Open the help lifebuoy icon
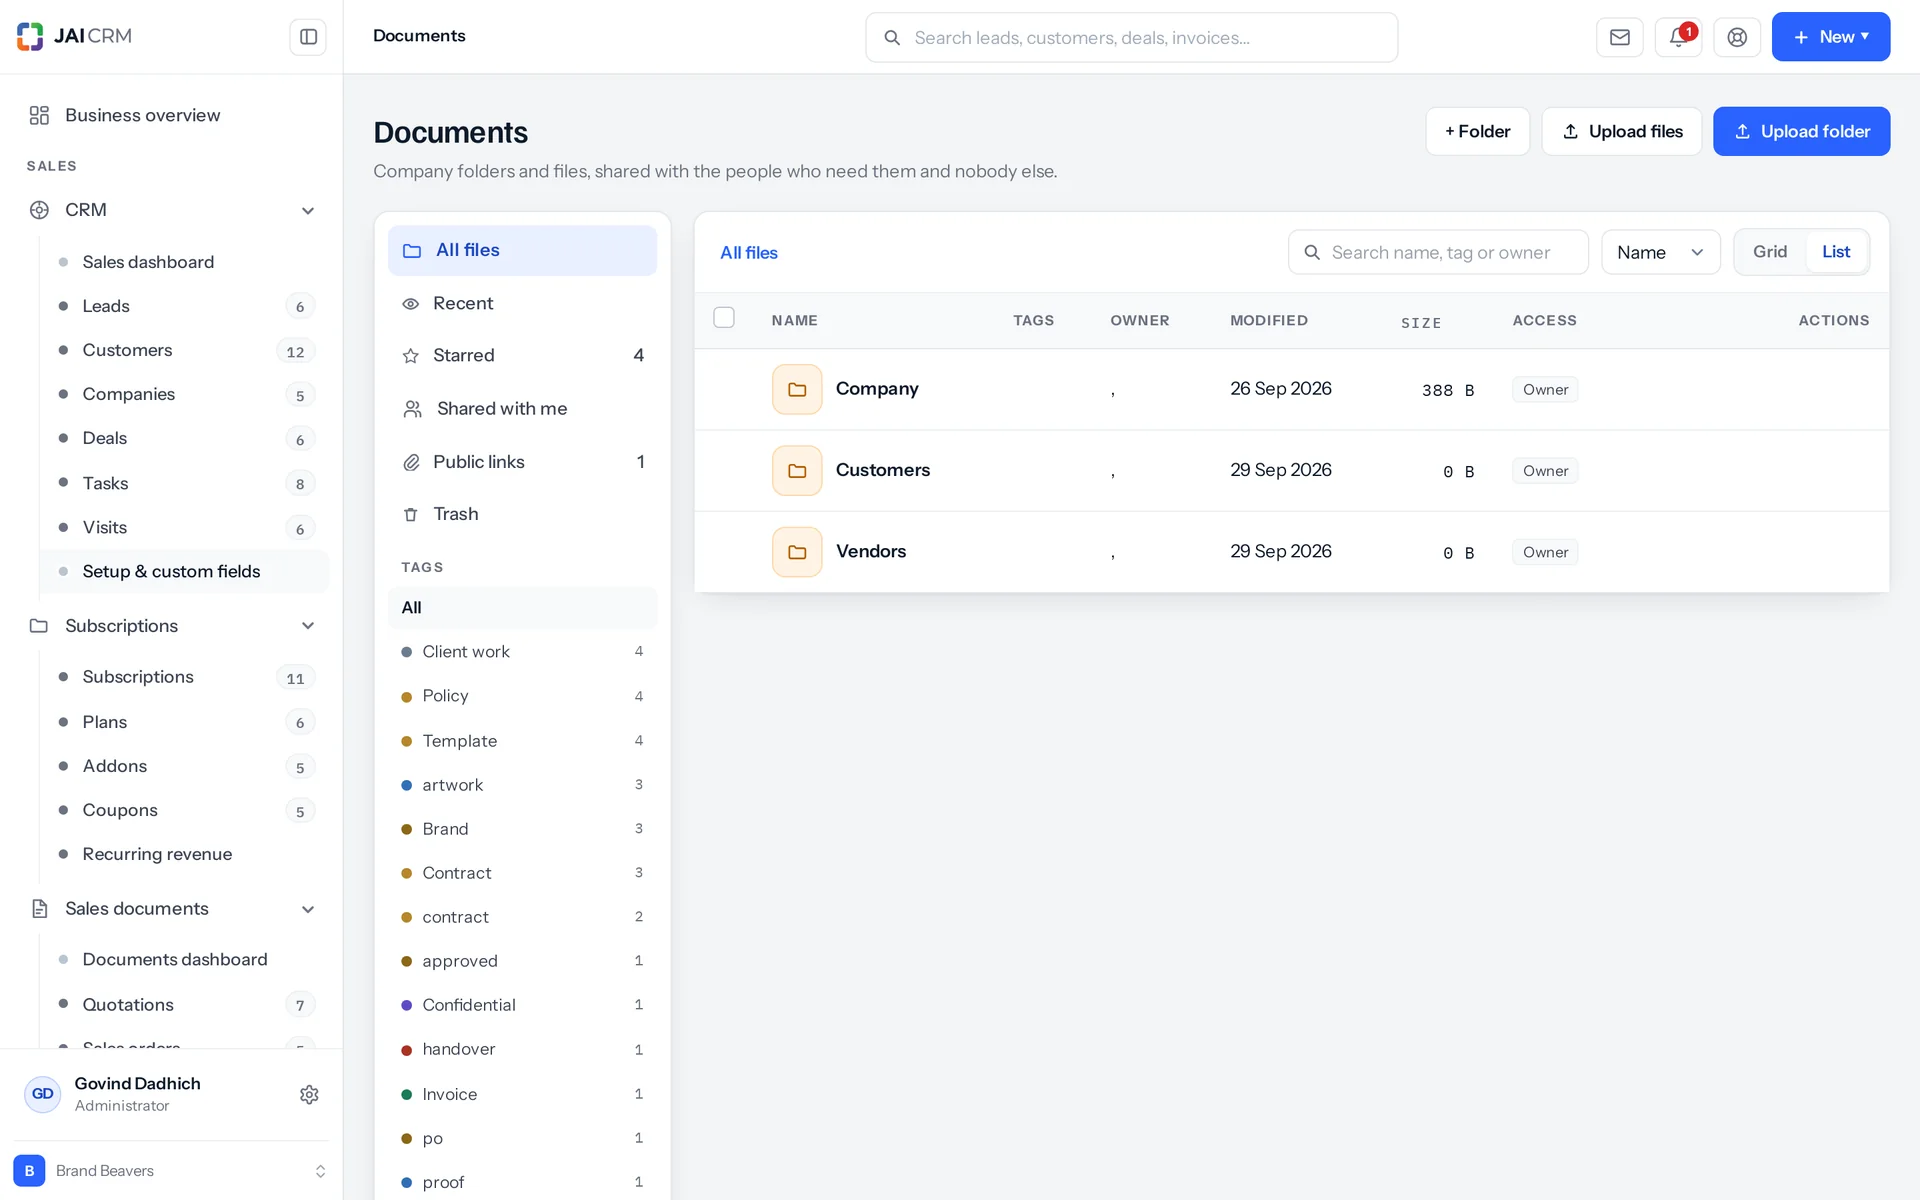The image size is (1920, 1200). pyautogui.click(x=1737, y=37)
